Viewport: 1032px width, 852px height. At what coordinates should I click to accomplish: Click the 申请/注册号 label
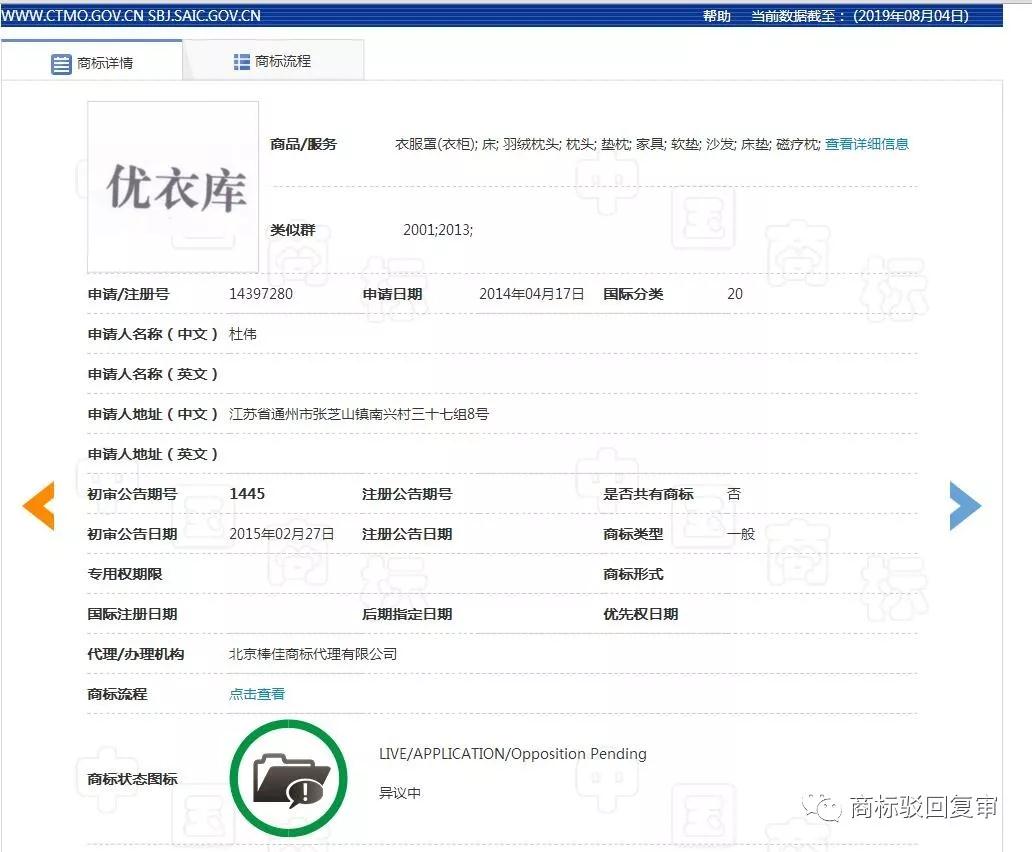[128, 294]
